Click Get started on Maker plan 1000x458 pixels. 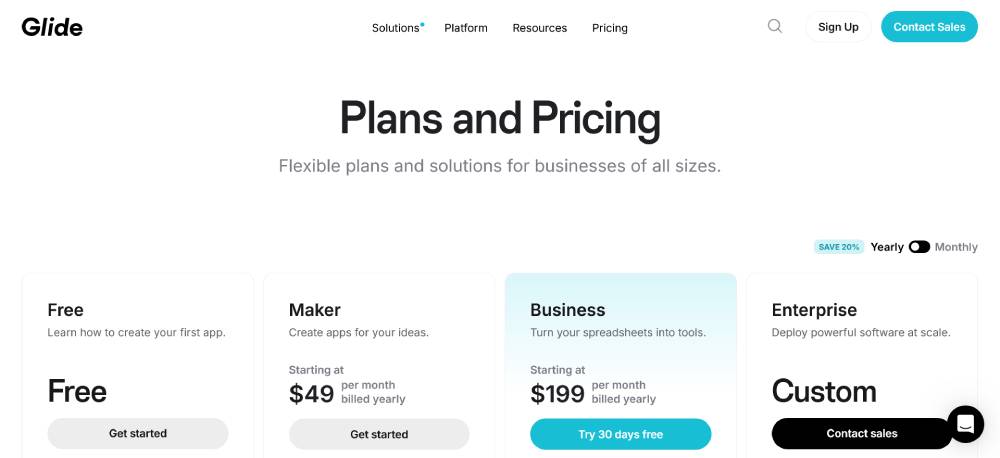(379, 434)
